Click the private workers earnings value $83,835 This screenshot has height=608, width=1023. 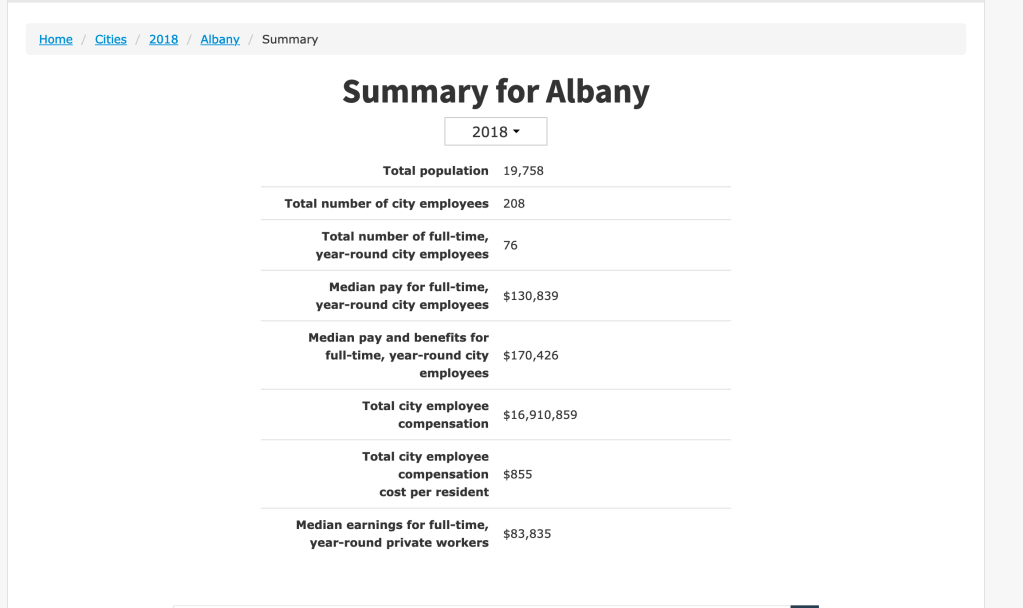coord(527,534)
